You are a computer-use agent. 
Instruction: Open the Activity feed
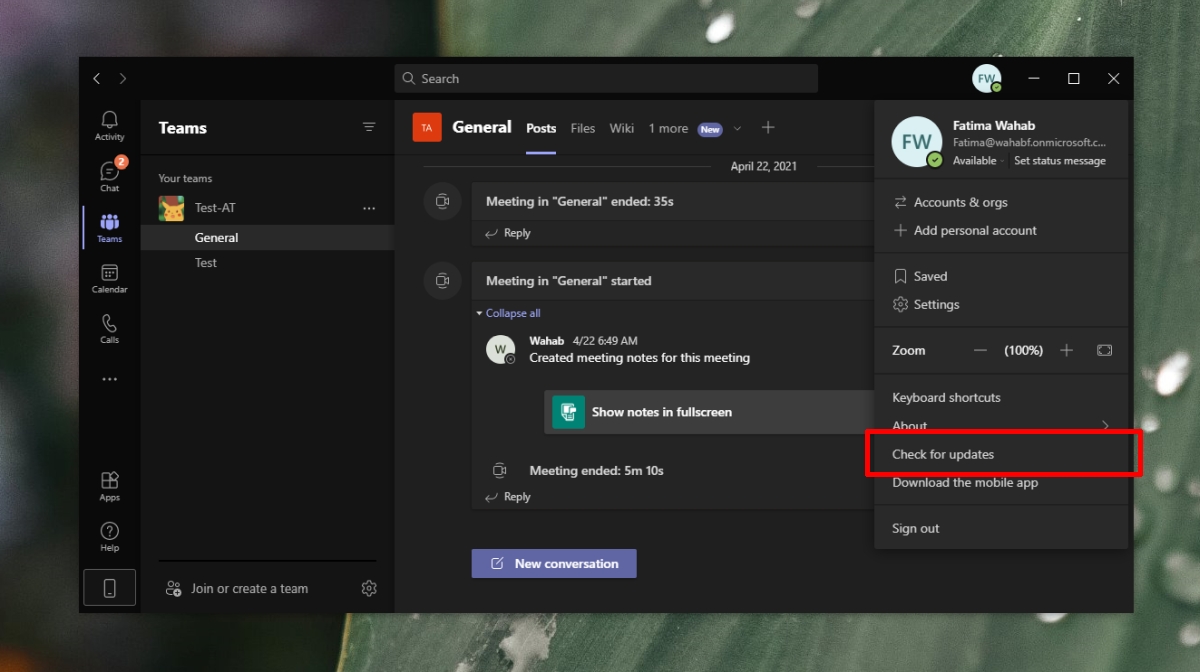[x=109, y=124]
